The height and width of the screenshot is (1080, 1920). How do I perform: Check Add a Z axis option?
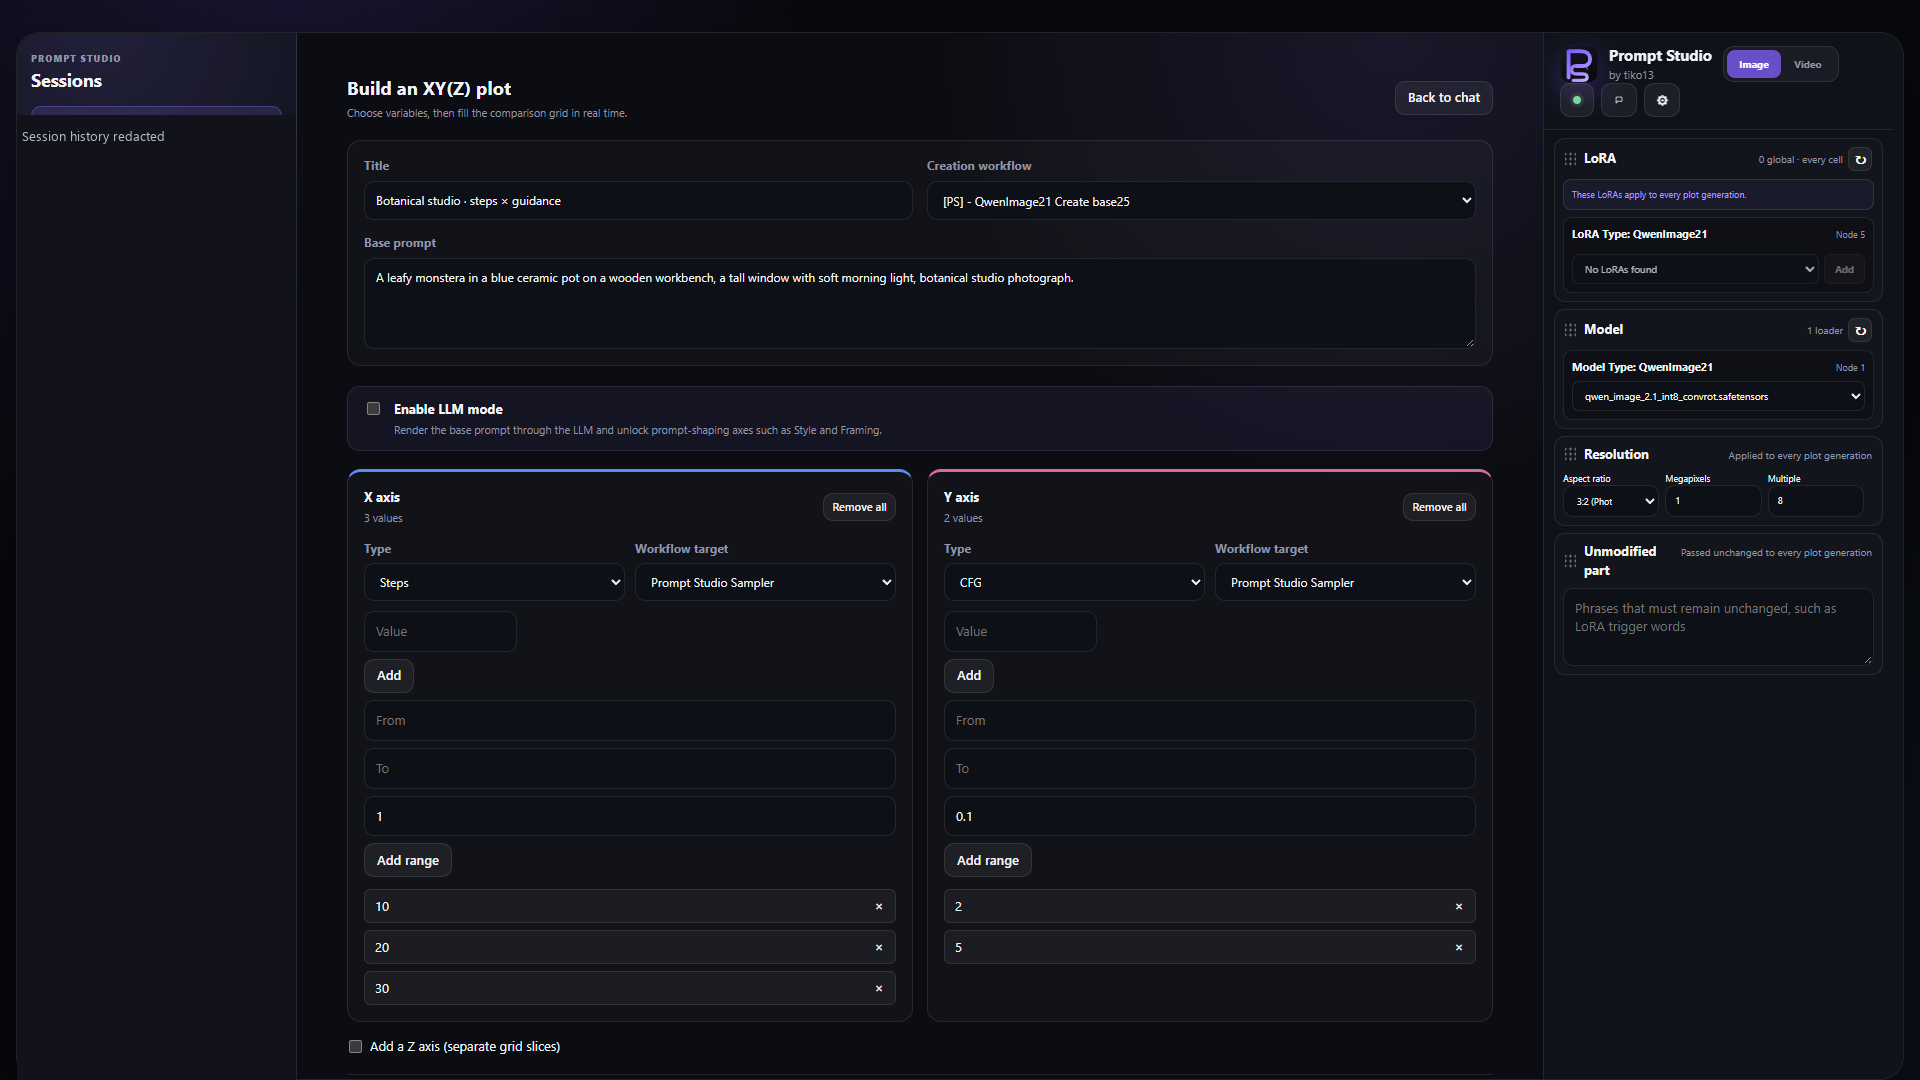pyautogui.click(x=355, y=1047)
